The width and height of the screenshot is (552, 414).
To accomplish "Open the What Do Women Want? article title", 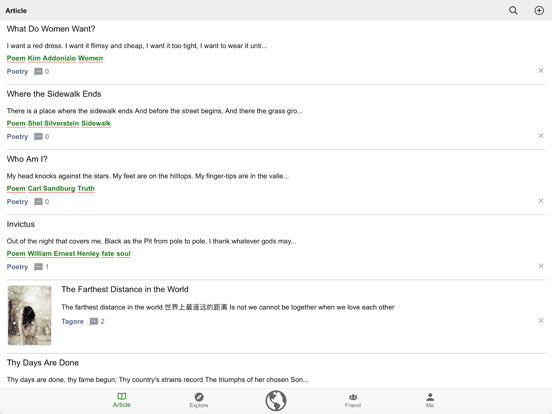I will (51, 29).
